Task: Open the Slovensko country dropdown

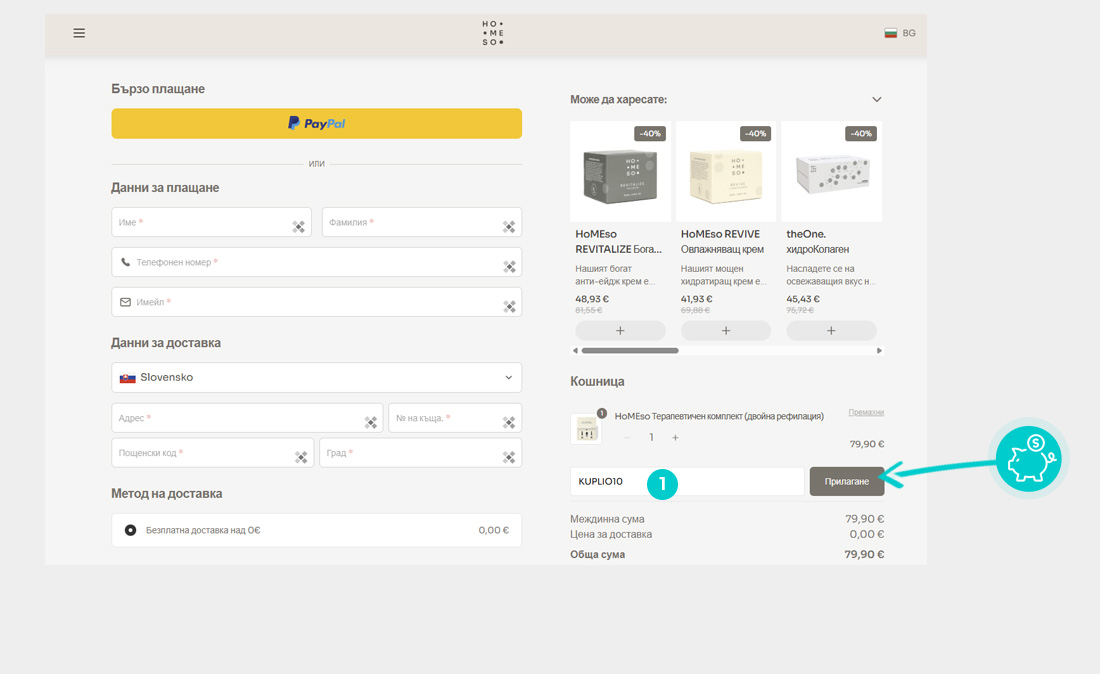Action: click(x=316, y=377)
